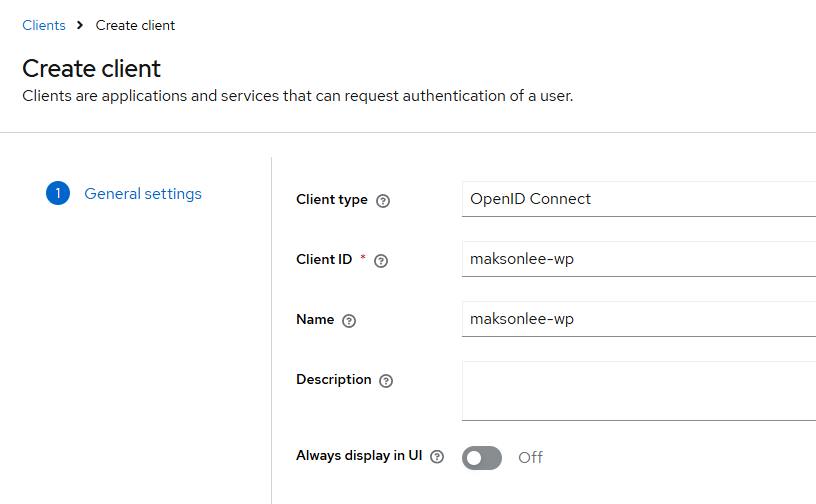Click the Off label next to the switch
This screenshot has height=504, width=816.
(530, 457)
